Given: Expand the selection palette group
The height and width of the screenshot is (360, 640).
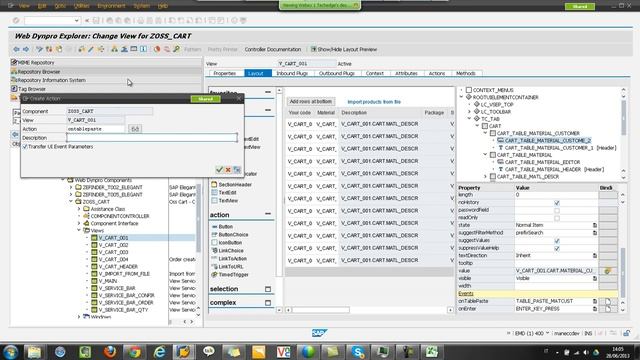Looking at the screenshot, I should coord(268,289).
